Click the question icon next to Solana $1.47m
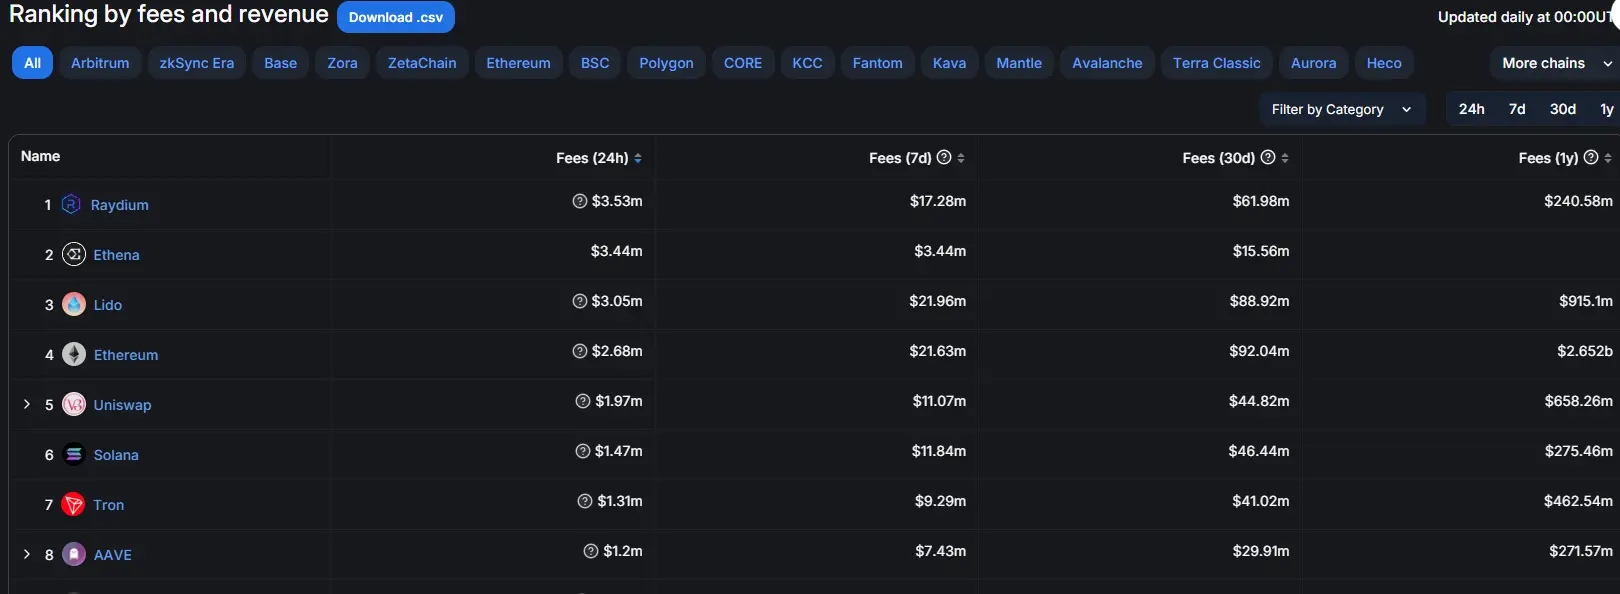Viewport: 1620px width, 594px height. 583,451
